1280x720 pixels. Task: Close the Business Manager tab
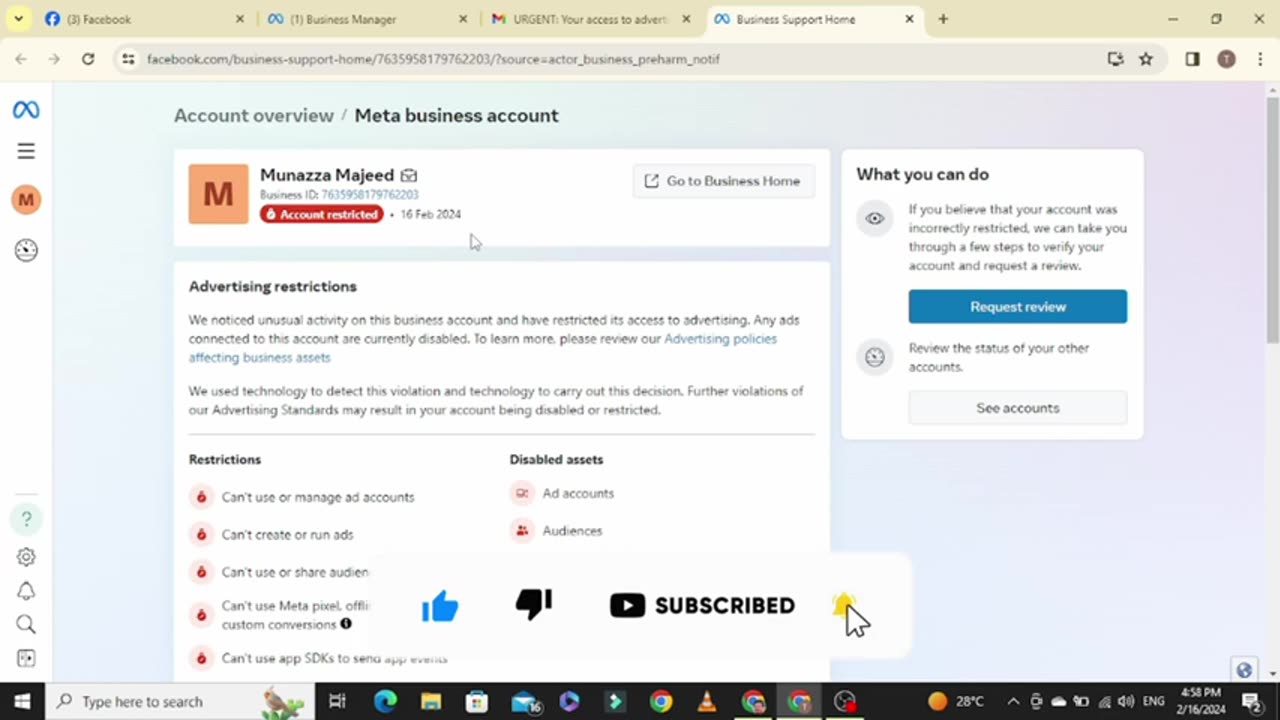click(x=463, y=19)
